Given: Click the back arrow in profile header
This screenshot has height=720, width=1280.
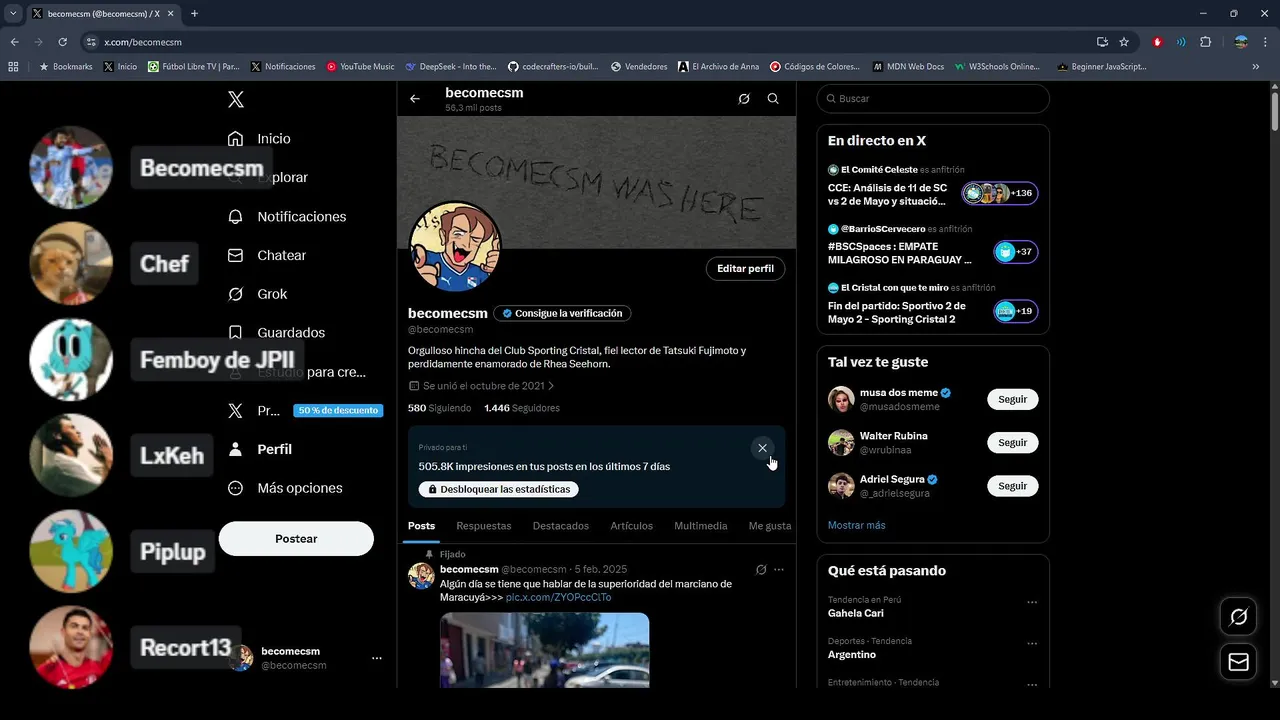Looking at the screenshot, I should click(415, 99).
